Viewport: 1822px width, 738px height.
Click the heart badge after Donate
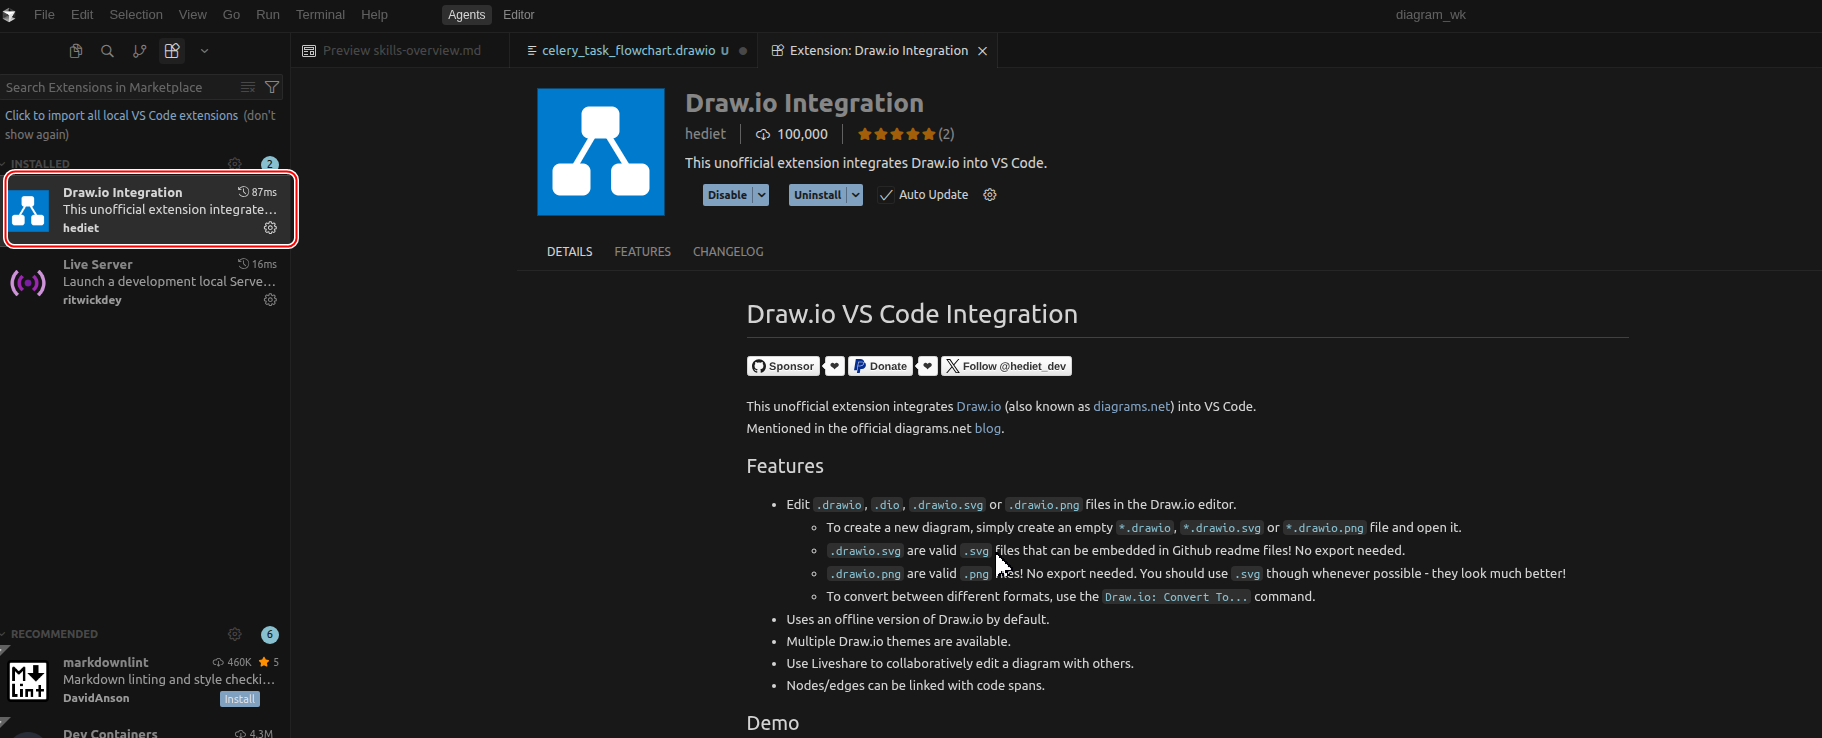(x=928, y=366)
